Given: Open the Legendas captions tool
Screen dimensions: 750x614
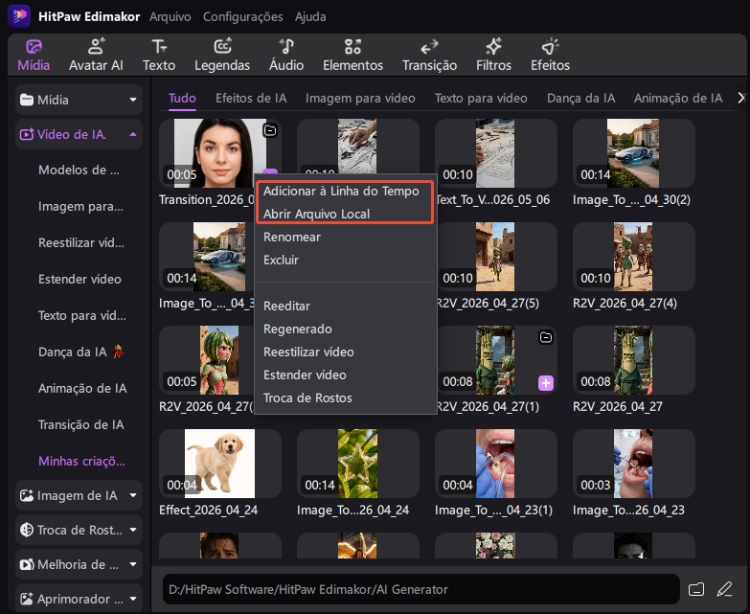Looking at the screenshot, I should (222, 55).
